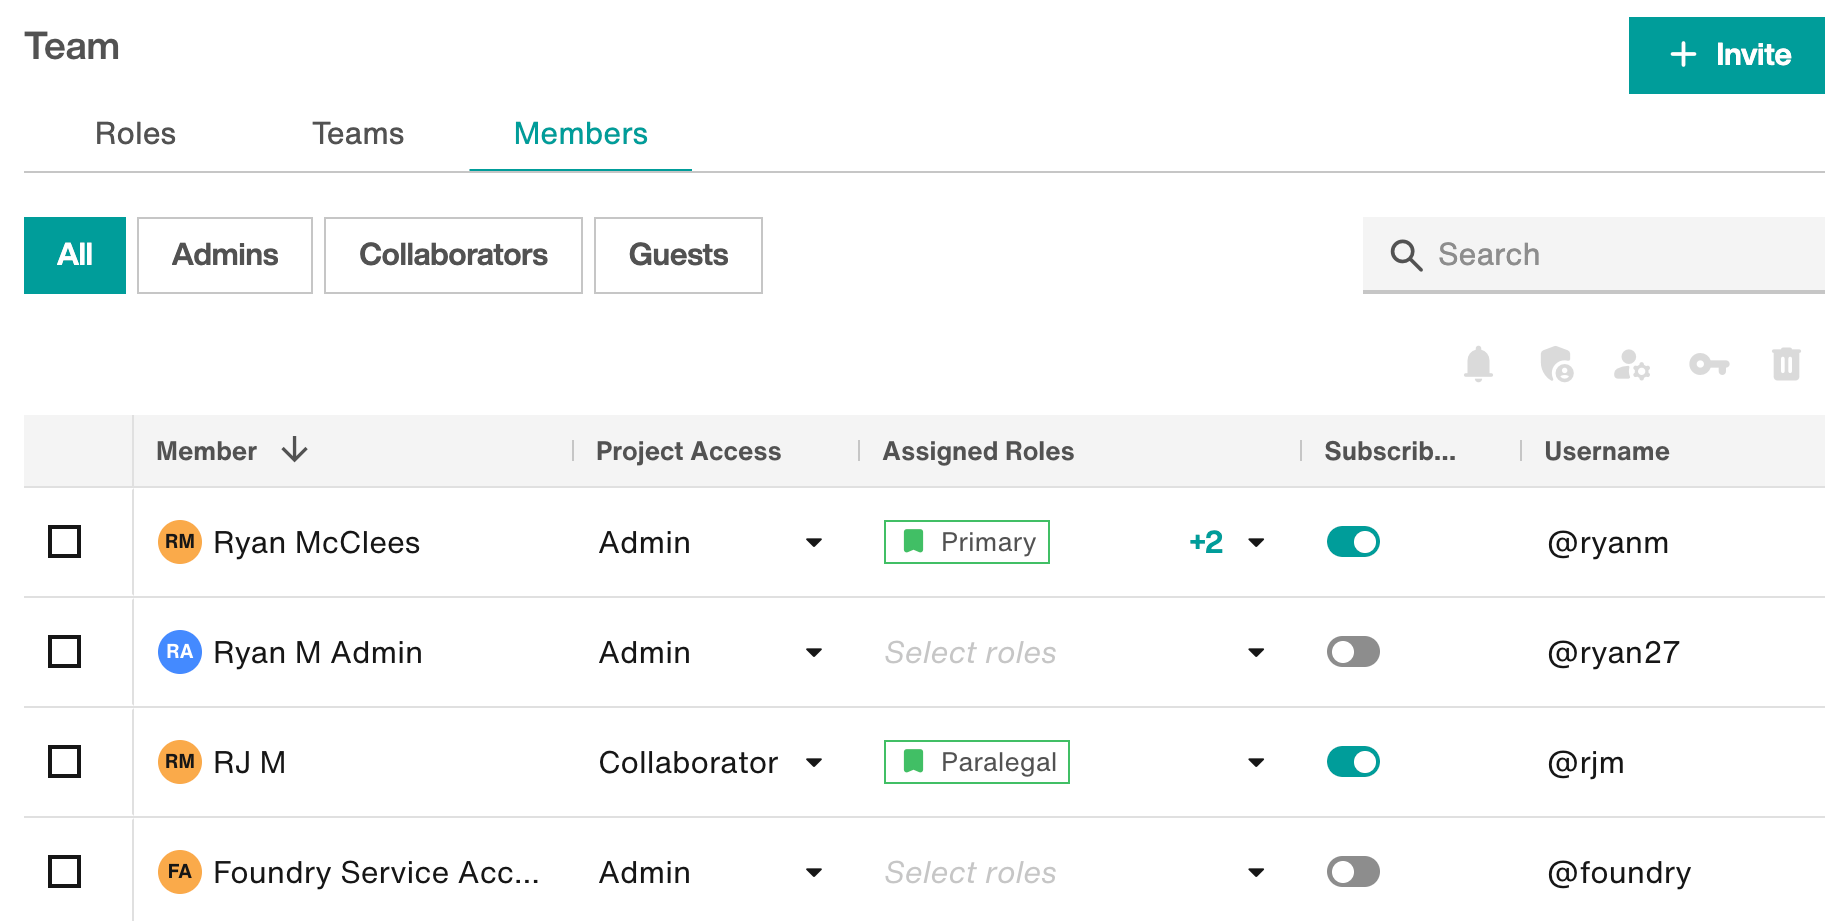Filter members by Admins
The image size is (1847, 921).
(x=225, y=255)
